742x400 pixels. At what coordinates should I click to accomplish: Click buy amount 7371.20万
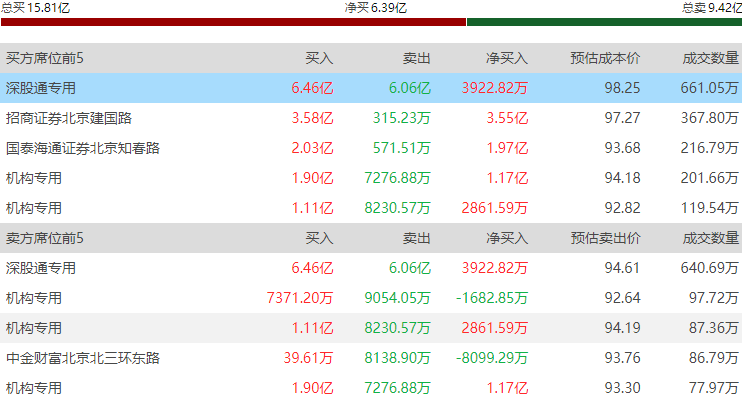point(300,298)
